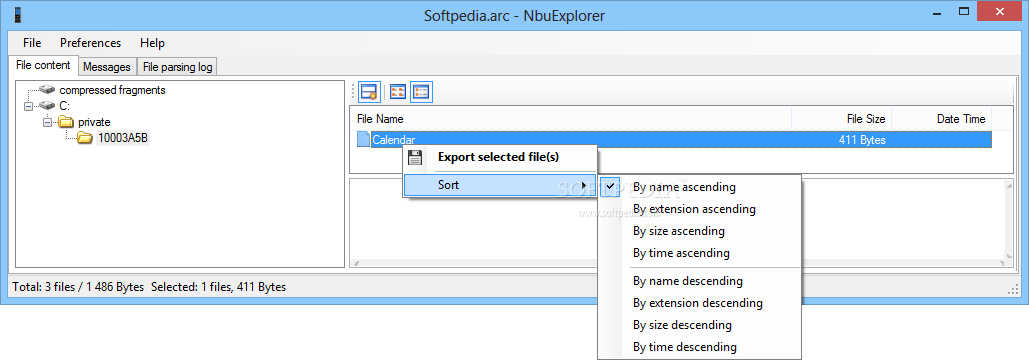Click the File Name column header
The height and width of the screenshot is (360, 1029).
(571, 119)
